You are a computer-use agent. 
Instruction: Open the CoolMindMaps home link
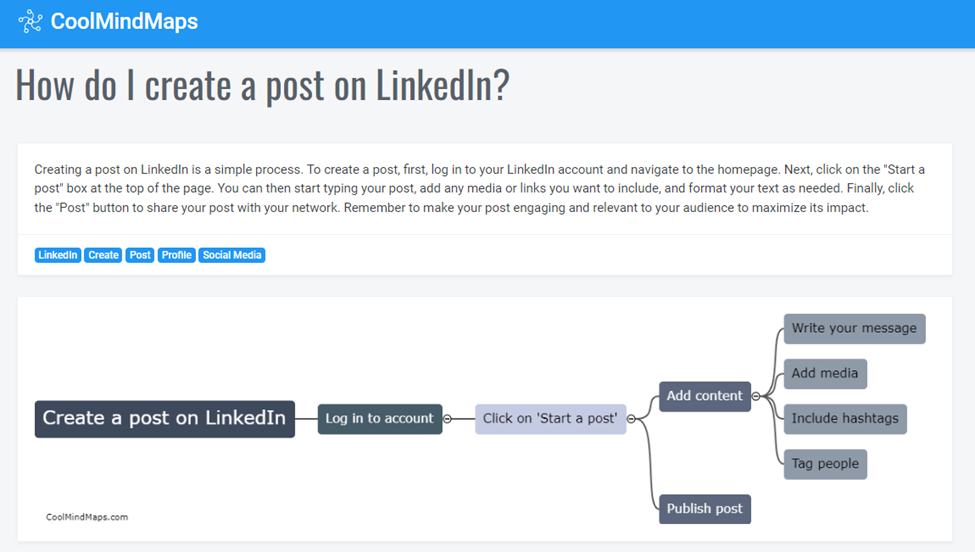[124, 21]
